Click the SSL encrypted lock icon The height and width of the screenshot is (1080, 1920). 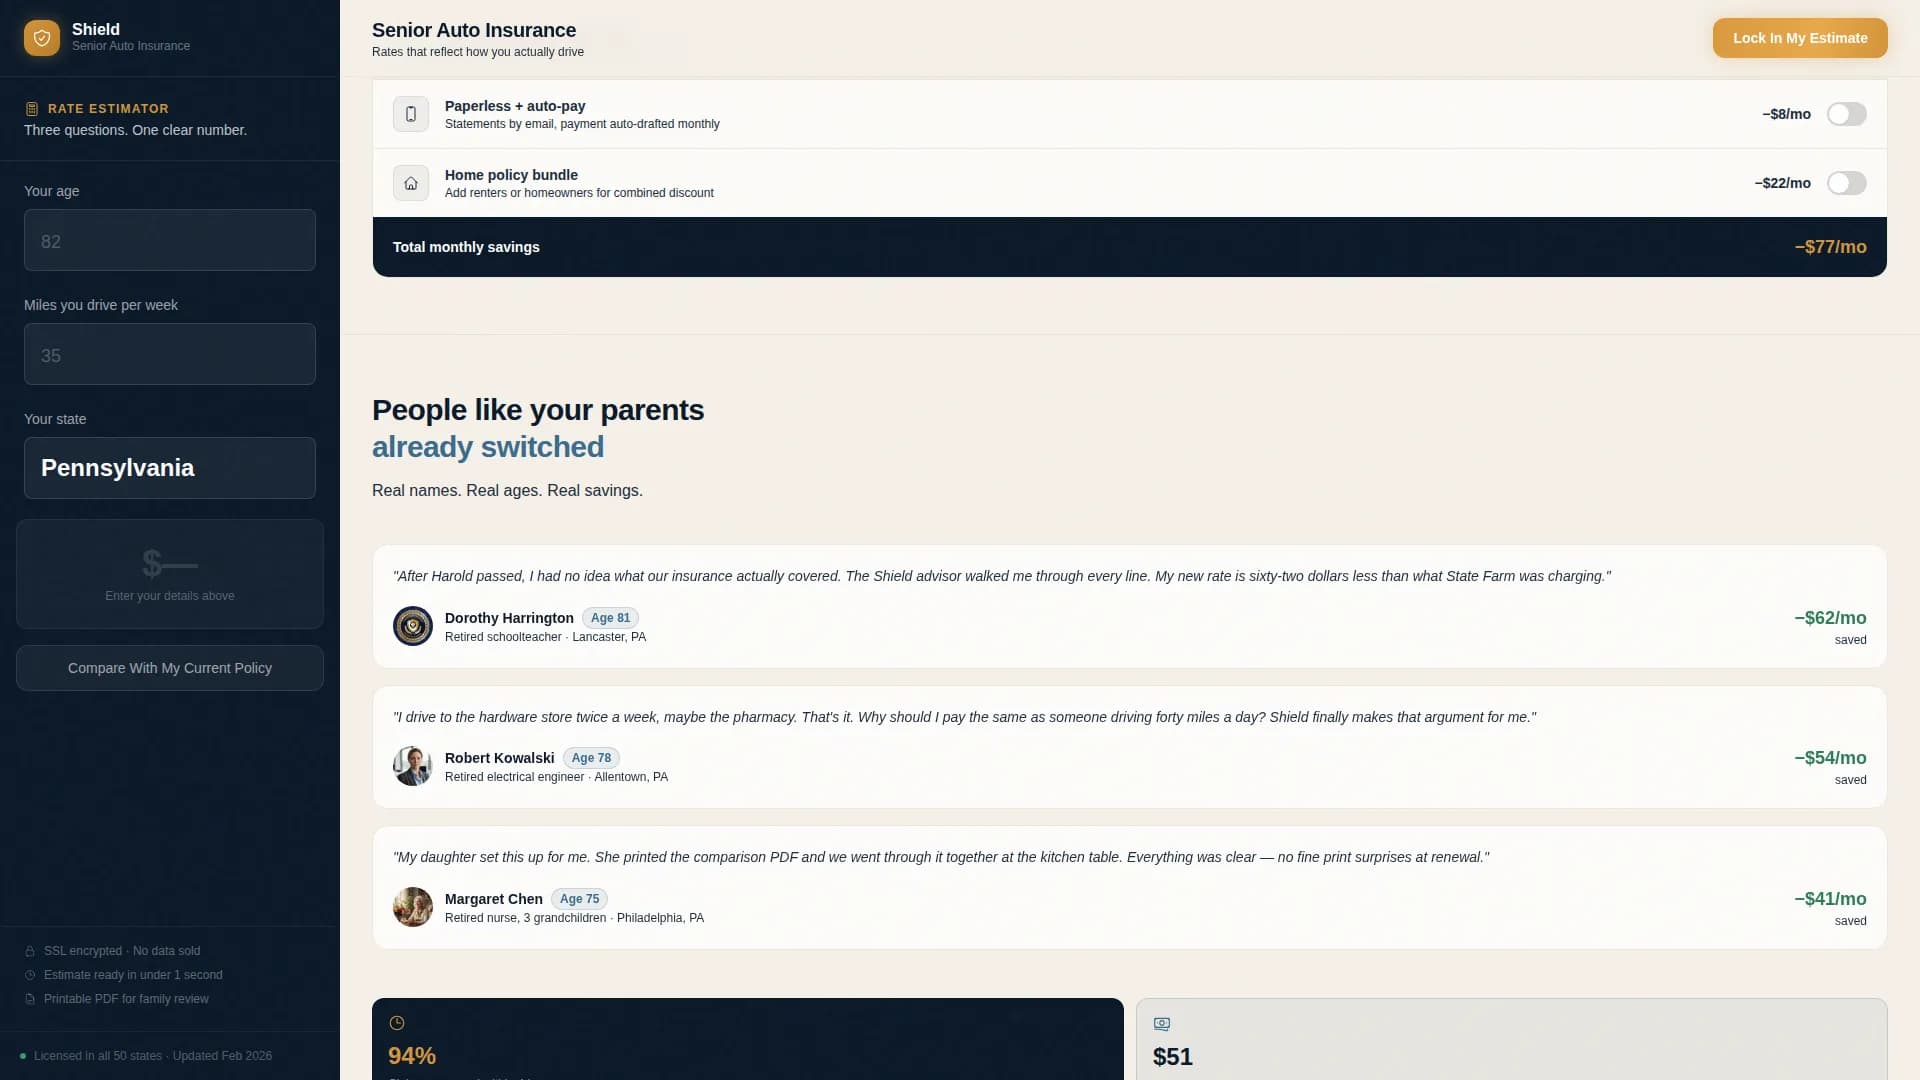[30, 951]
